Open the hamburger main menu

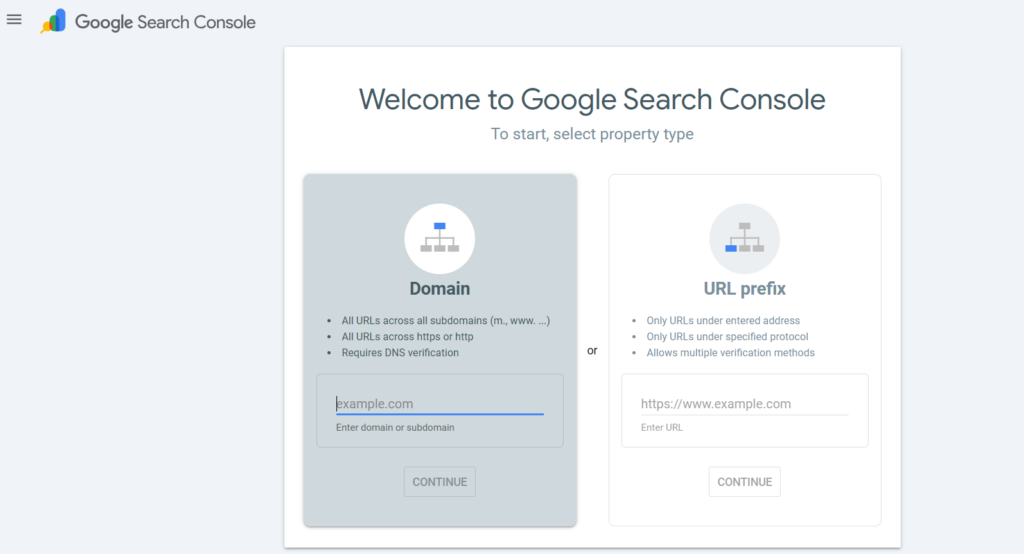14,20
